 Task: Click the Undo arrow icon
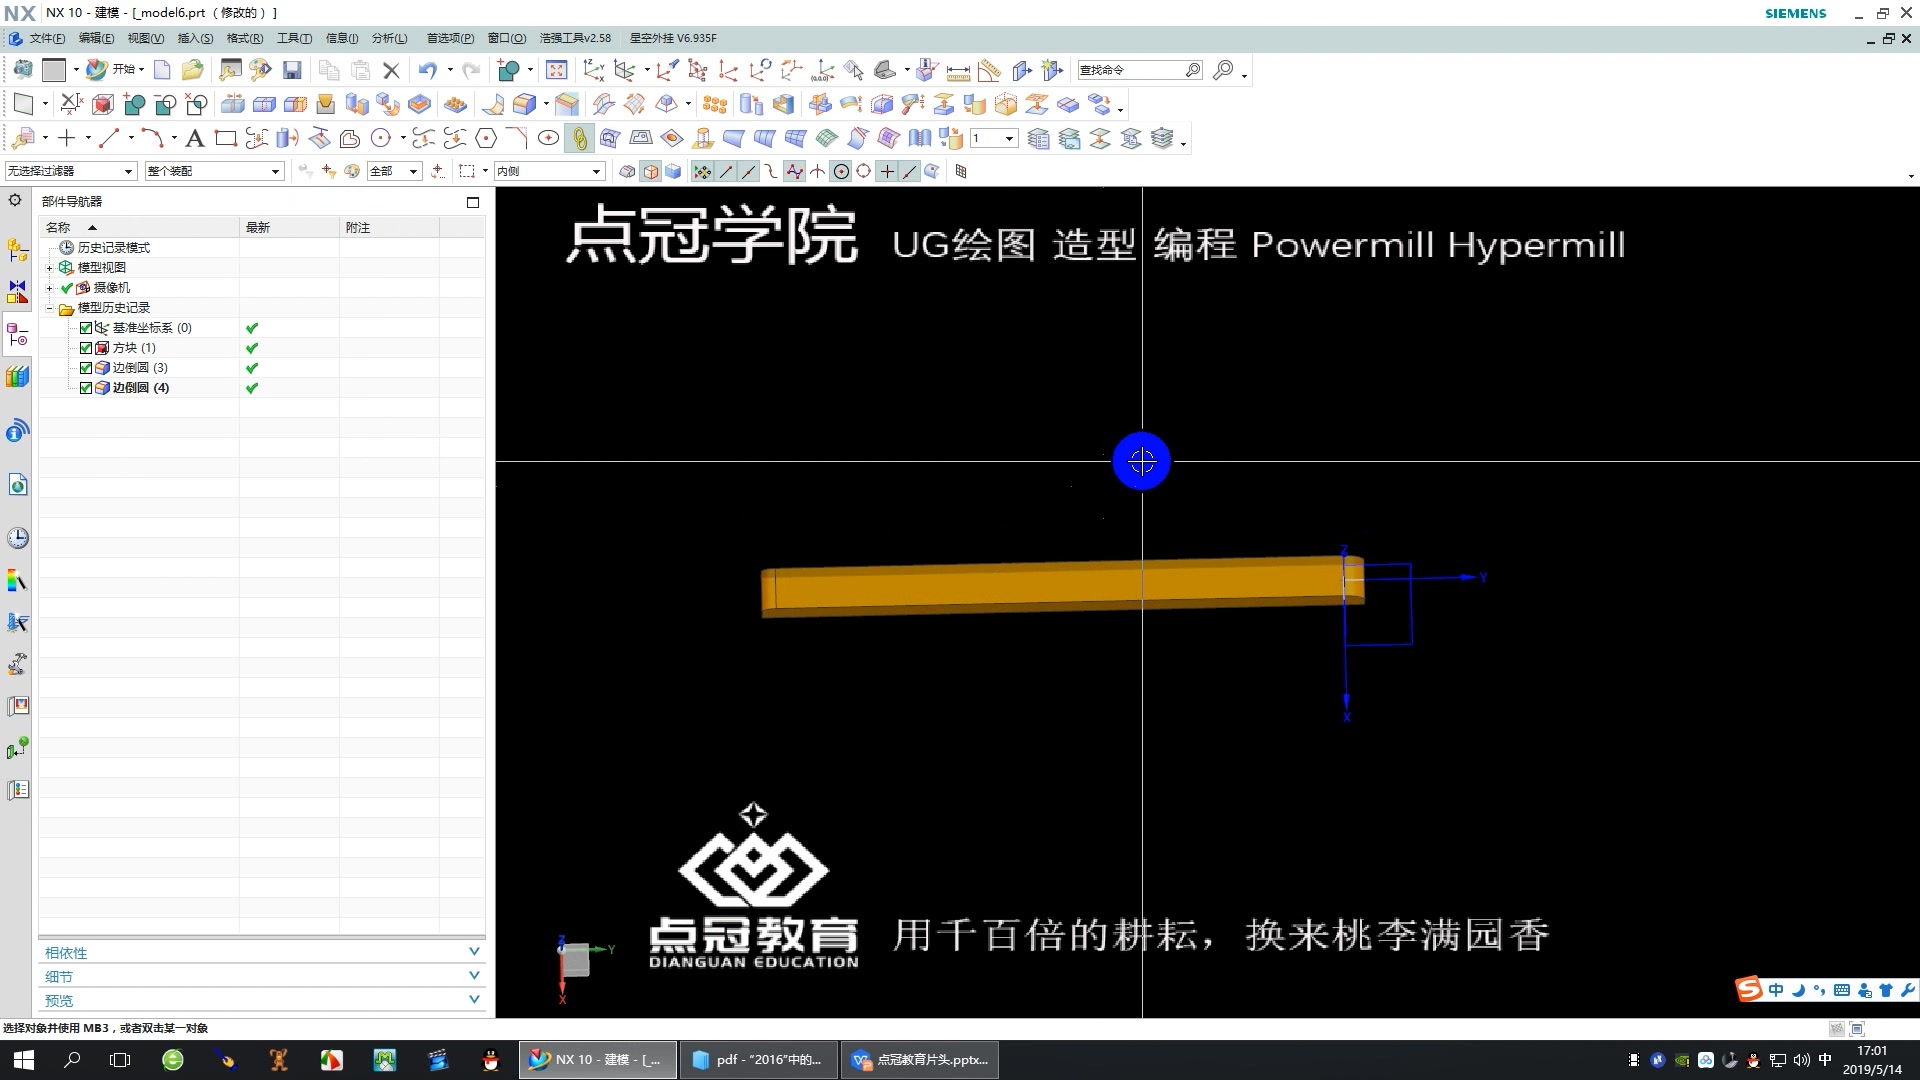click(x=427, y=70)
